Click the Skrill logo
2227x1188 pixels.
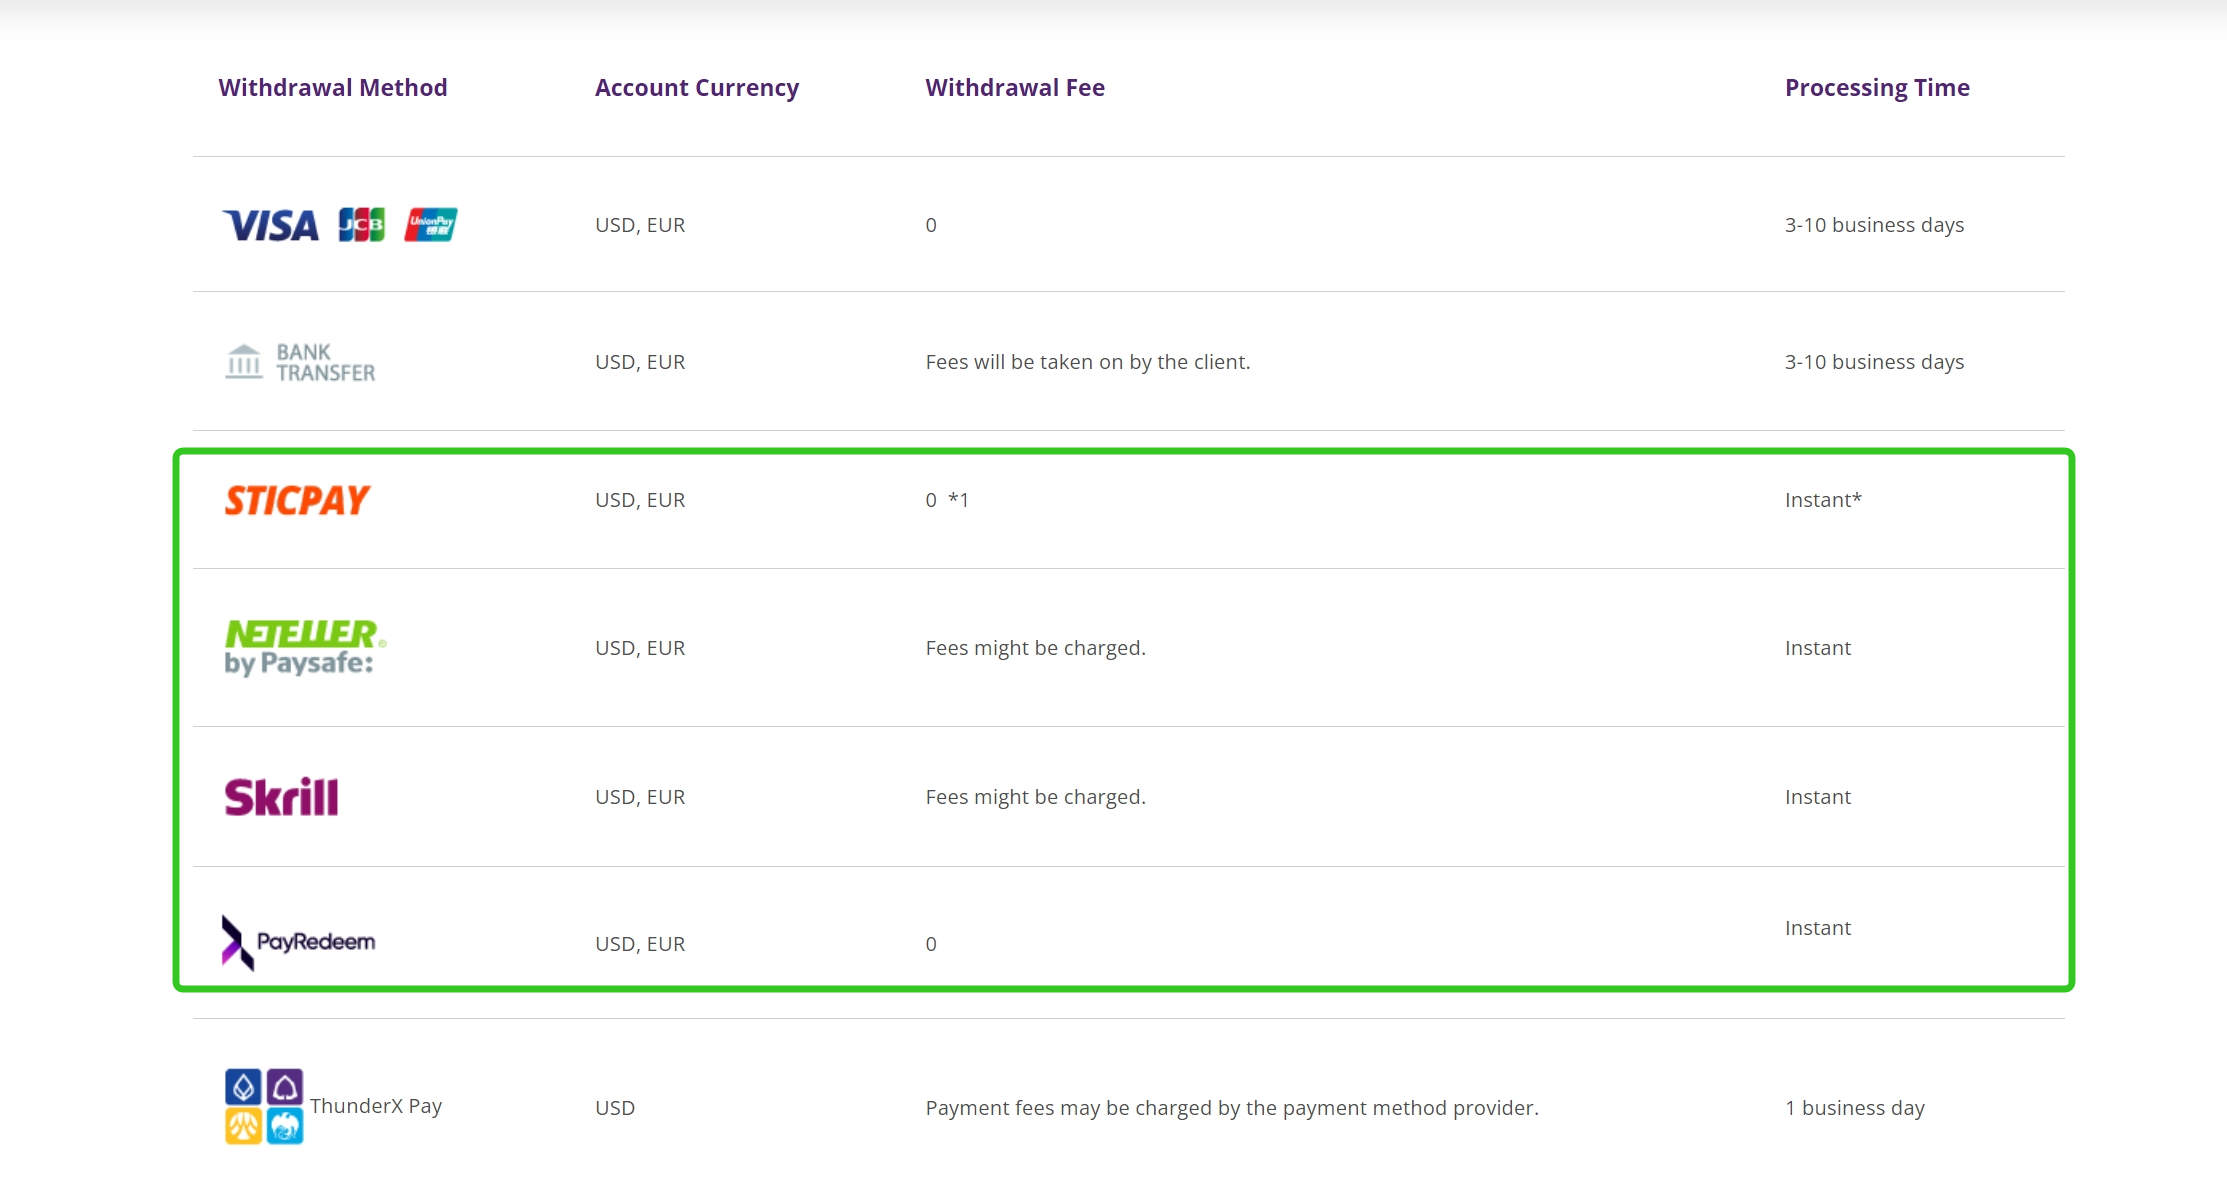click(282, 797)
